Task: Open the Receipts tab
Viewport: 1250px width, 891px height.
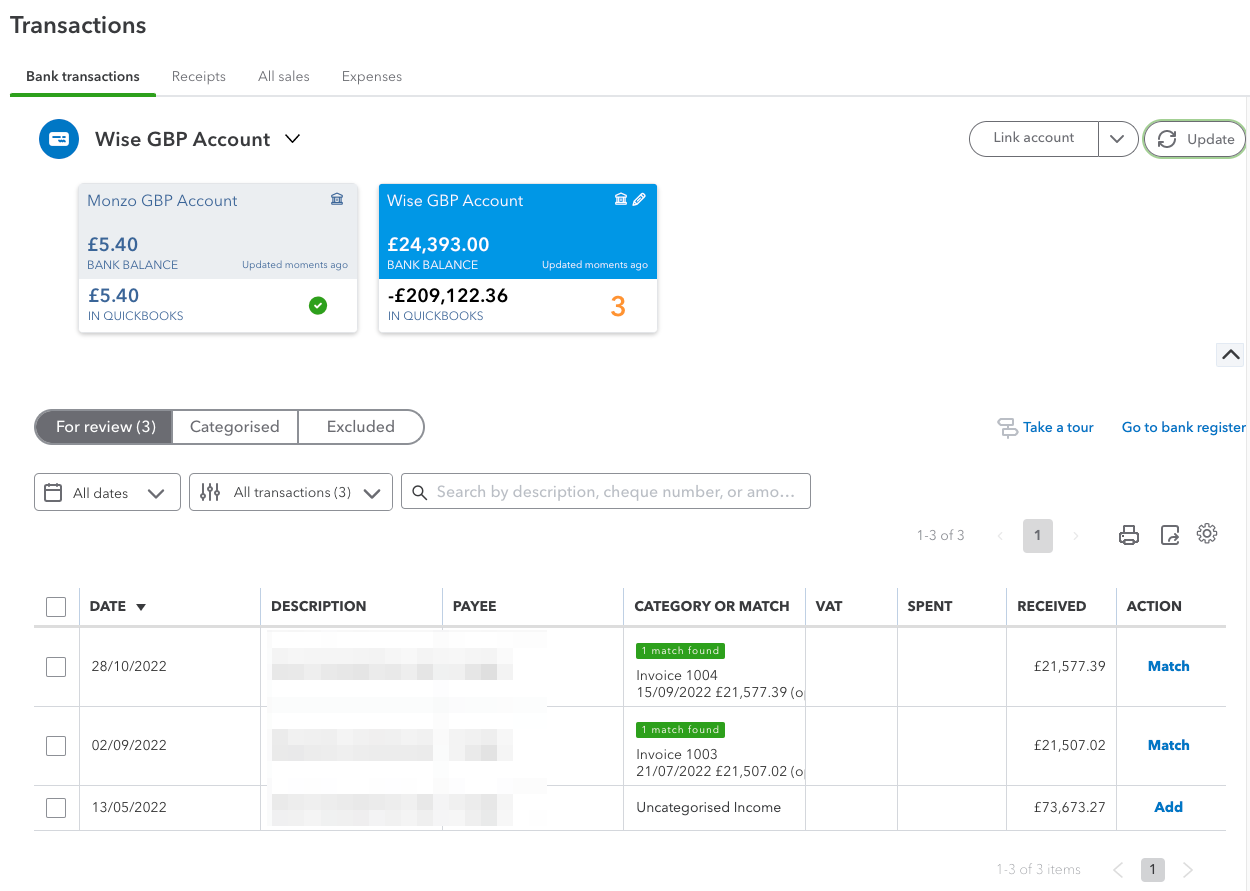Action: coord(198,76)
